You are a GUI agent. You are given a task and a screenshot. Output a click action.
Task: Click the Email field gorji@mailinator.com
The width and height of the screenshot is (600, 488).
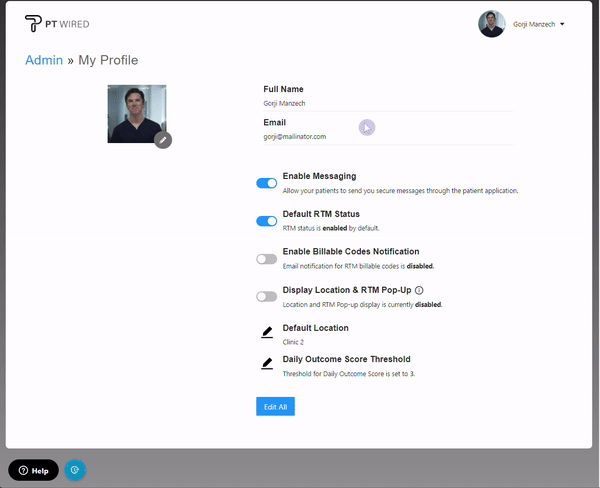pos(295,137)
